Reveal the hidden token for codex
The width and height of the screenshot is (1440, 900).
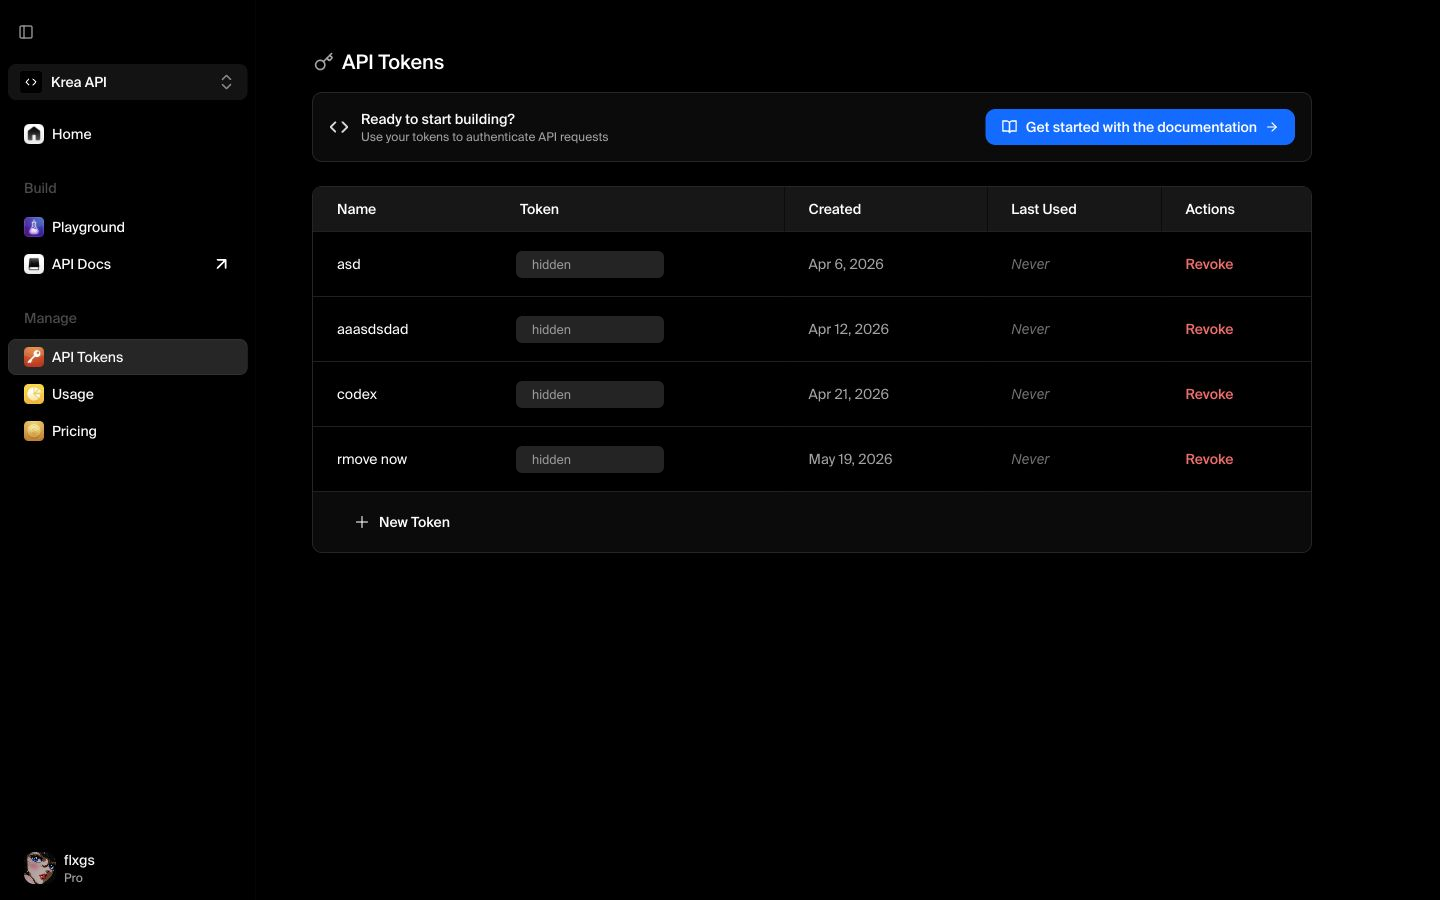click(590, 394)
